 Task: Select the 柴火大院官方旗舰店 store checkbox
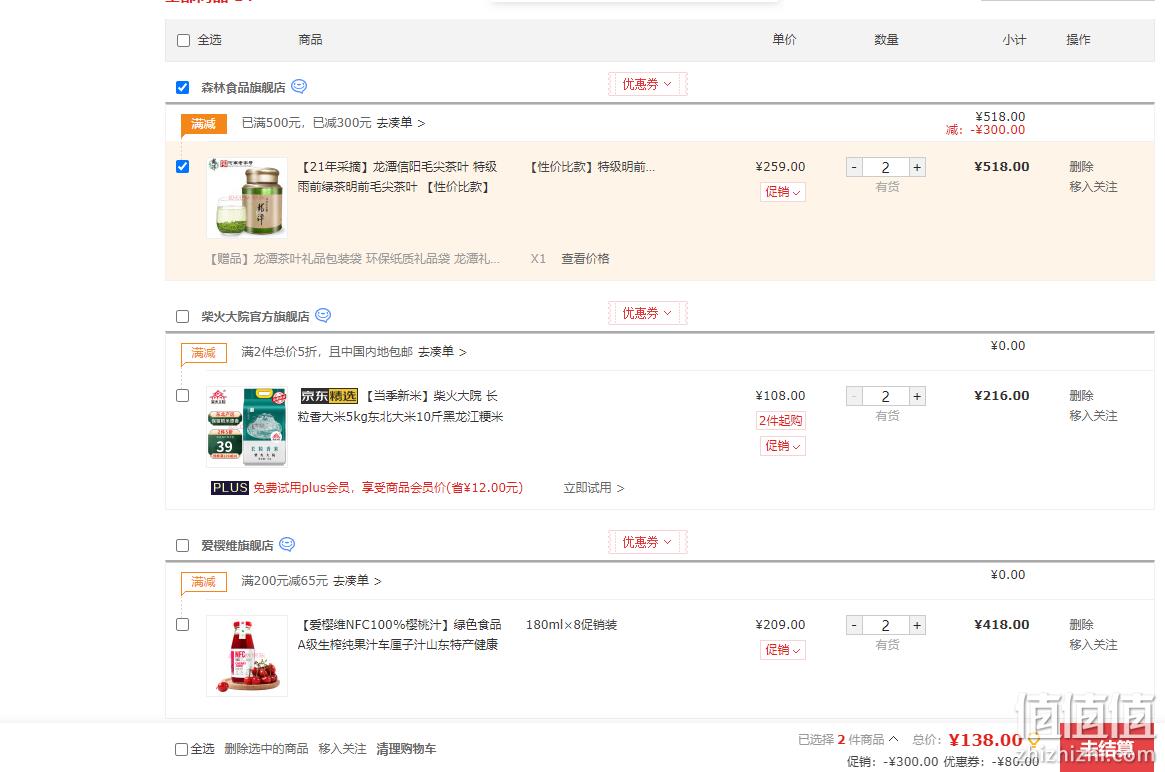(183, 317)
